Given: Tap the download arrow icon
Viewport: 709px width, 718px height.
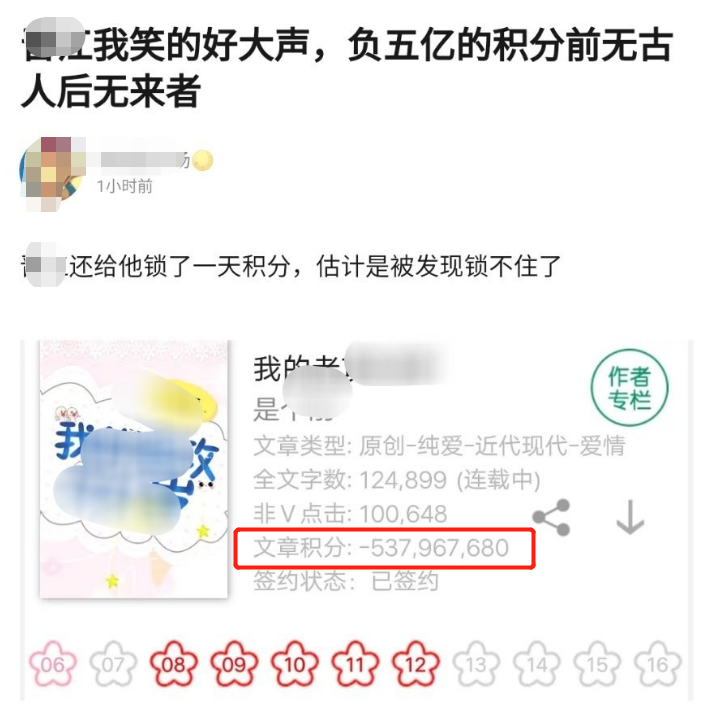Looking at the screenshot, I should (x=630, y=517).
